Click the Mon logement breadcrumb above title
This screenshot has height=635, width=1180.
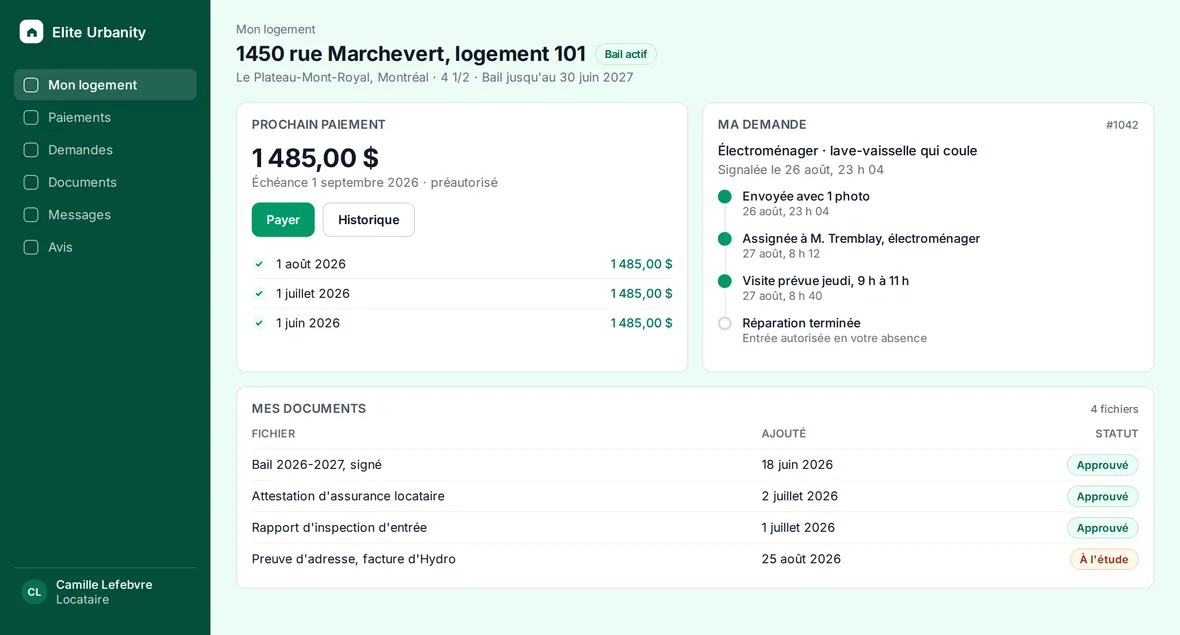(x=275, y=29)
